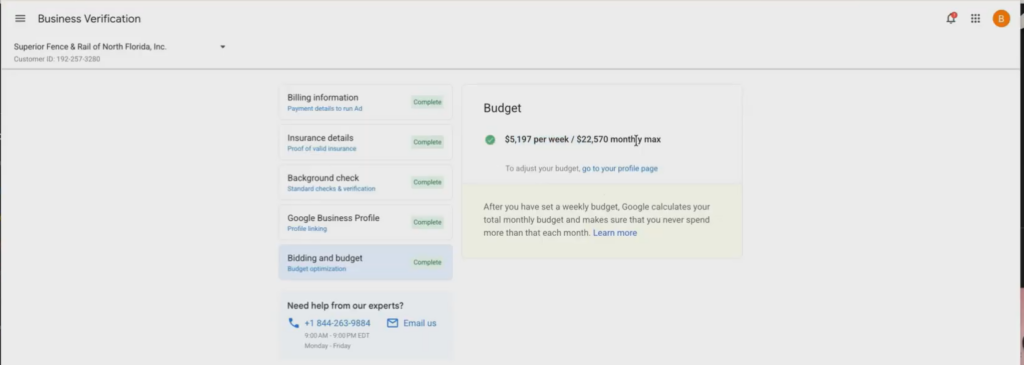The height and width of the screenshot is (365, 1024).
Task: Click the Complete badge for Billing information
Action: tap(428, 102)
